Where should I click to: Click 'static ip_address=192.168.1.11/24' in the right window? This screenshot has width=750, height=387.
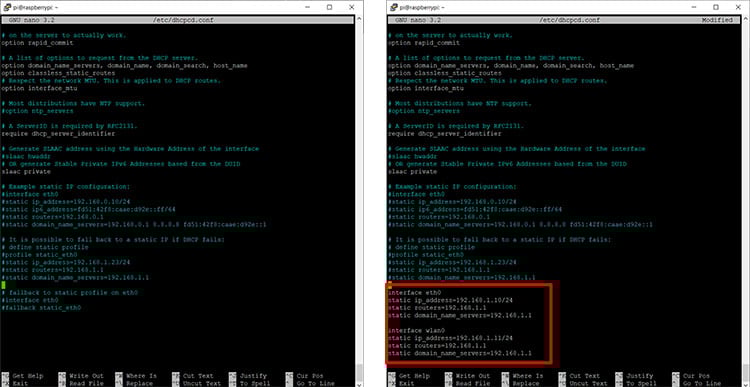pos(450,338)
